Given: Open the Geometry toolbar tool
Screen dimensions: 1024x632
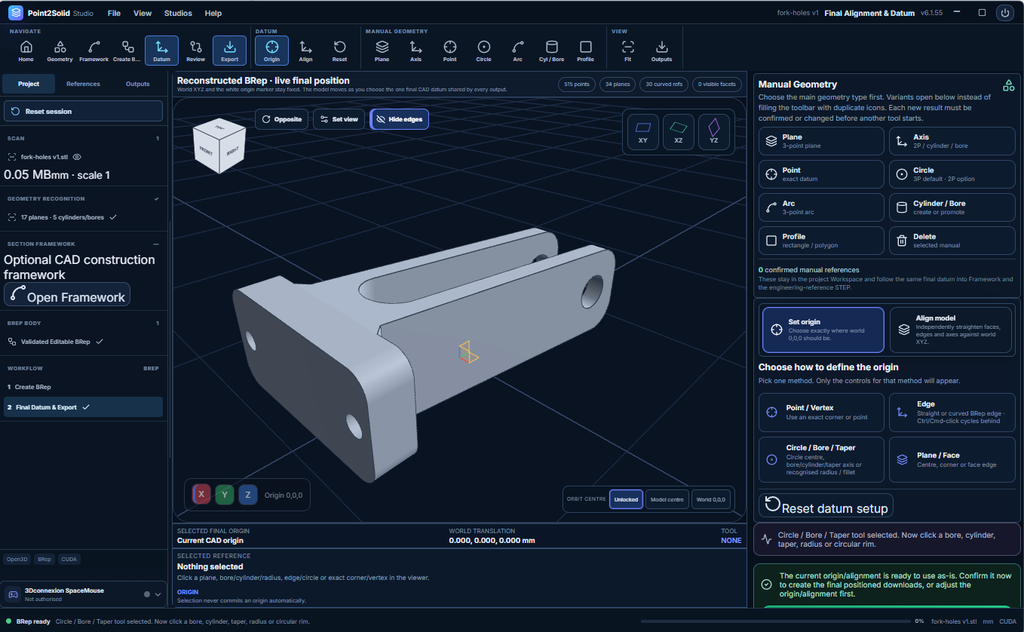Looking at the screenshot, I should click(x=59, y=50).
